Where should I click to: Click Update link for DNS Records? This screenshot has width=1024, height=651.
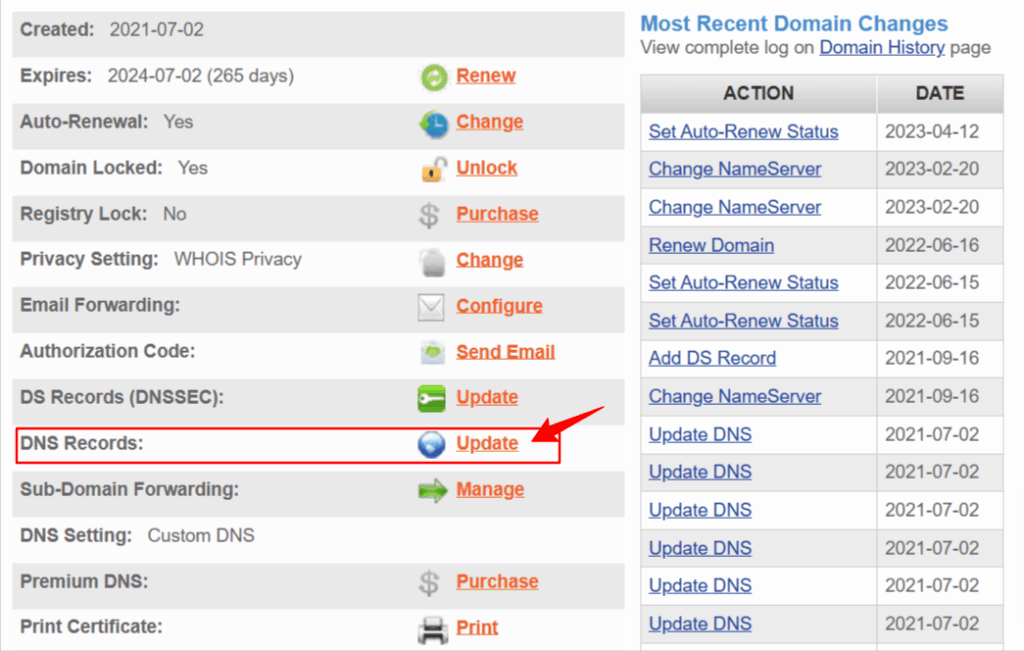pyautogui.click(x=487, y=443)
